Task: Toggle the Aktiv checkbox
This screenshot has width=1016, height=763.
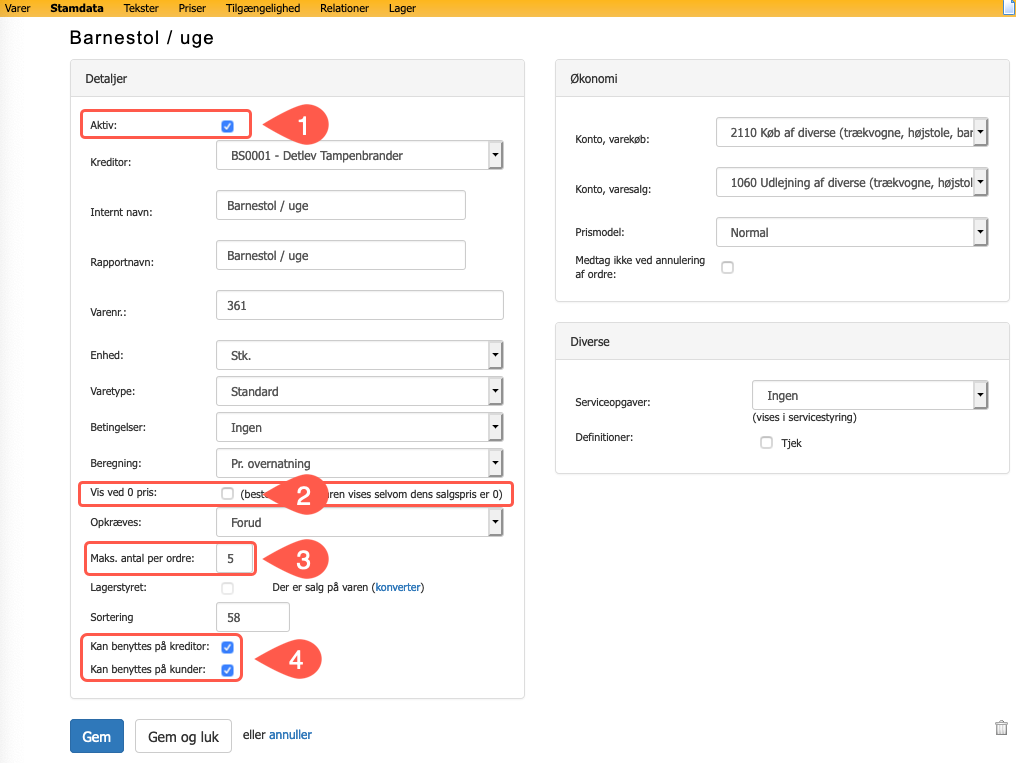Action: click(x=227, y=126)
